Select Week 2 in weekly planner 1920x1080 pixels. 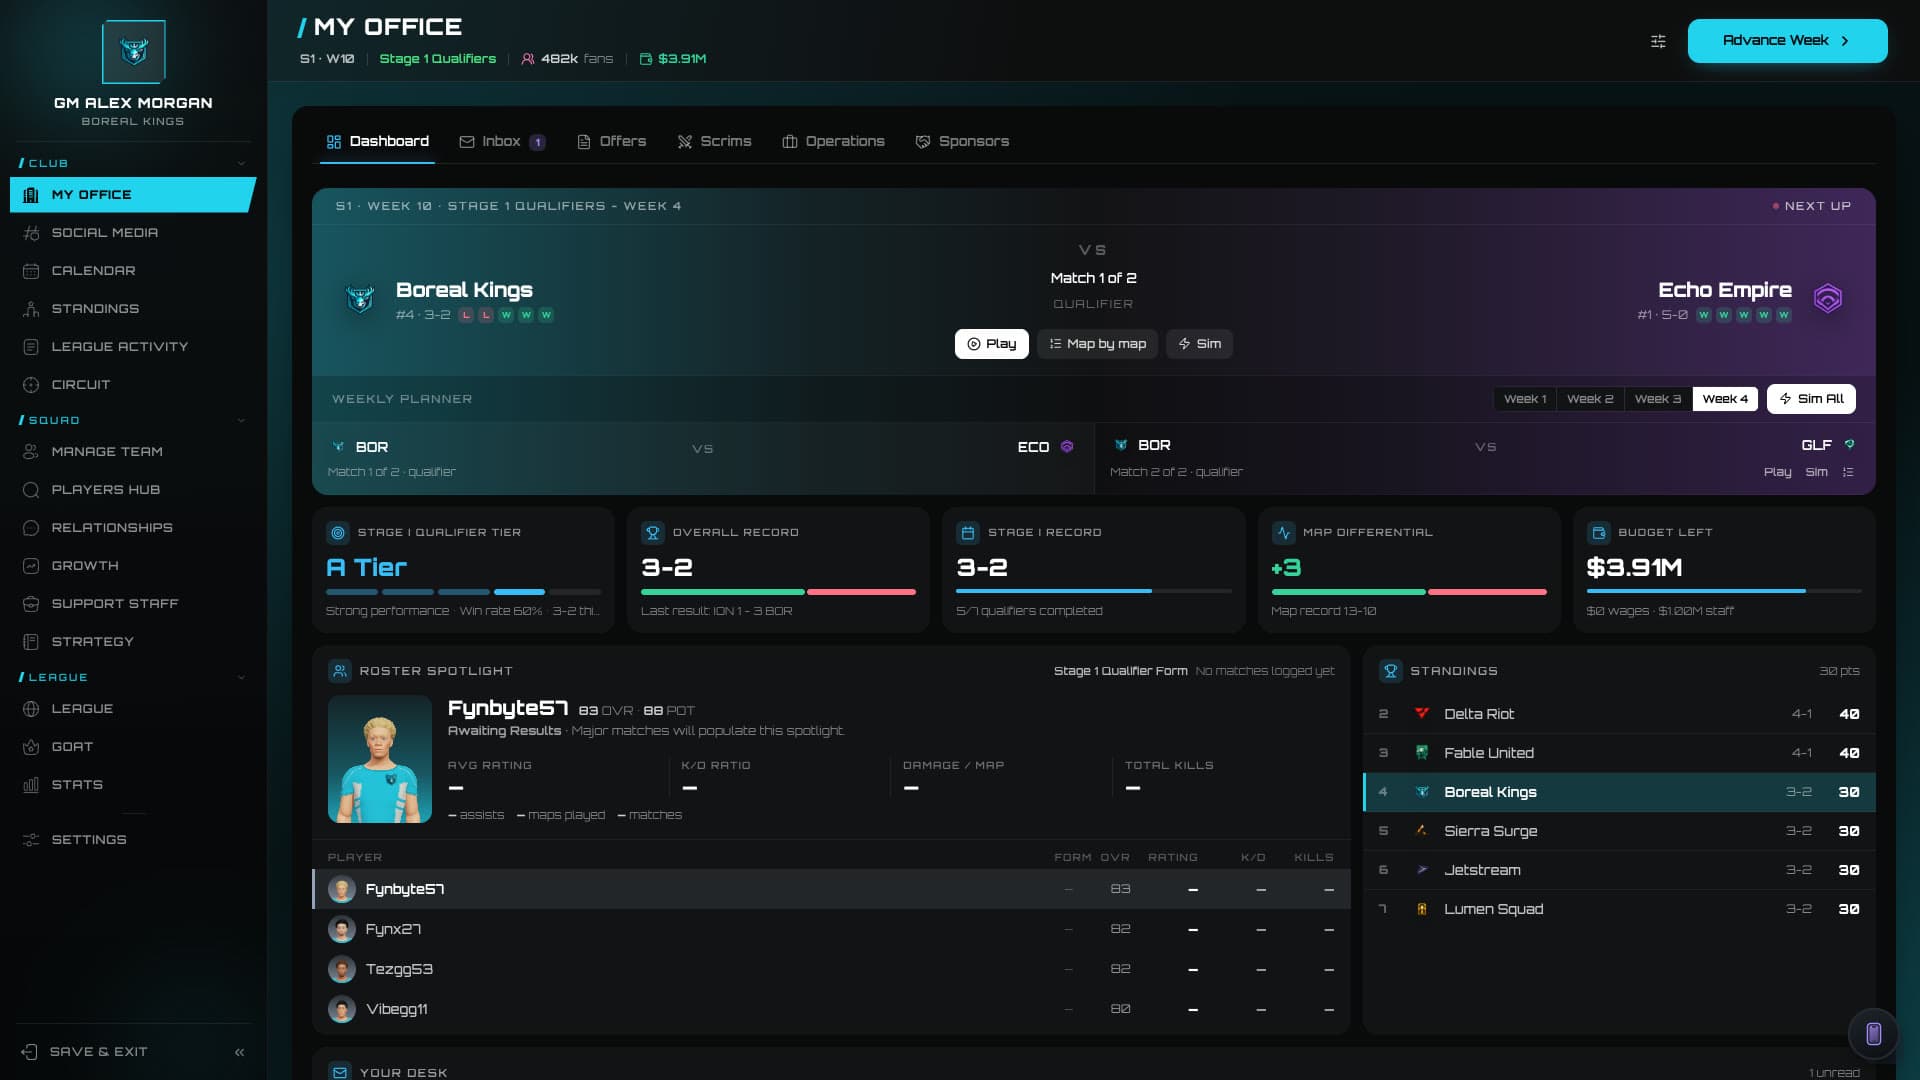tap(1590, 399)
